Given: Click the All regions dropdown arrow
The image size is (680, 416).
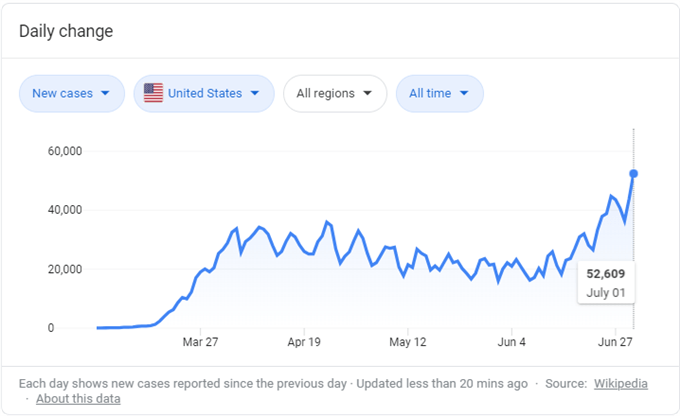Looking at the screenshot, I should [x=367, y=93].
